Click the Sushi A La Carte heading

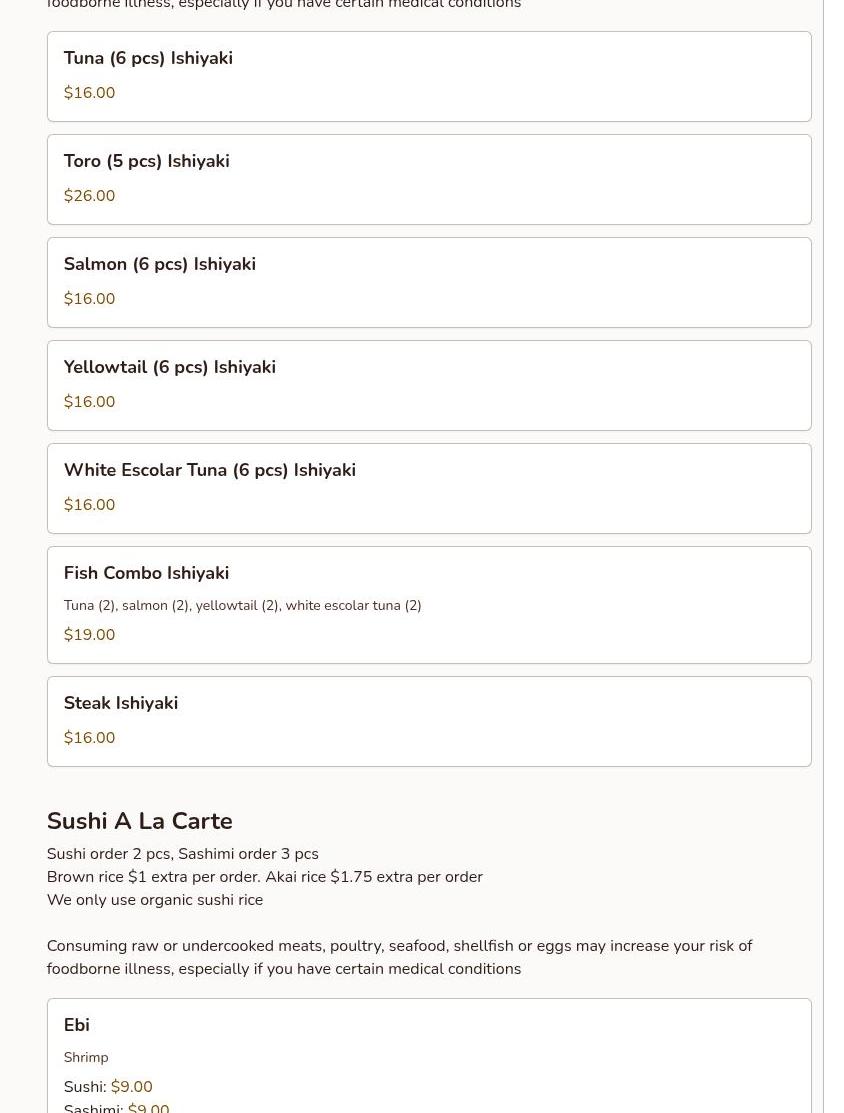139,821
